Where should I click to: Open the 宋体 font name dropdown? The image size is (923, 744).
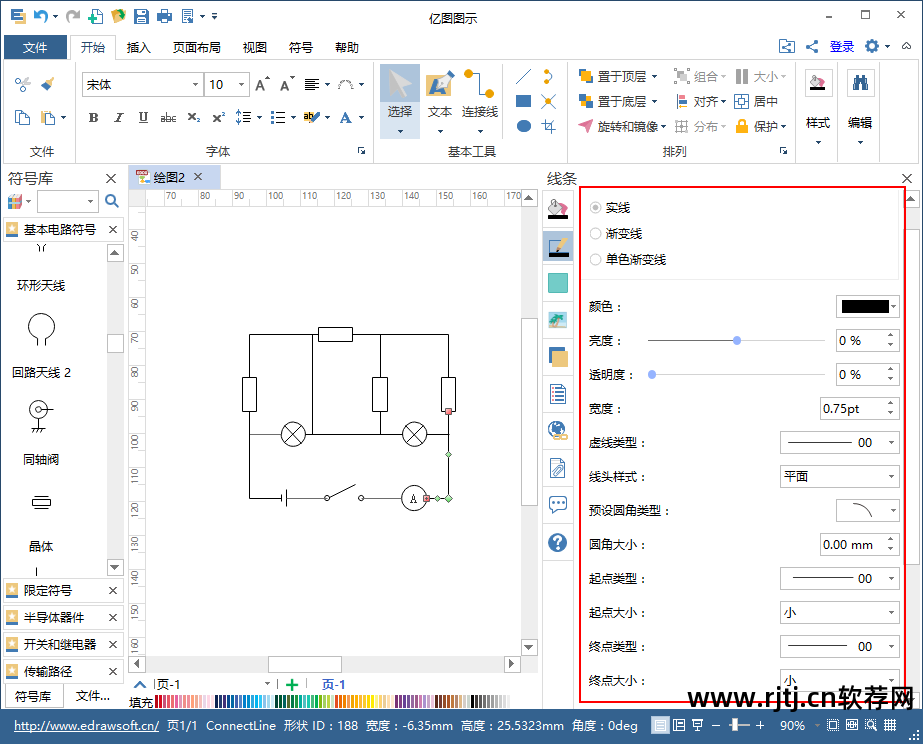coord(142,85)
